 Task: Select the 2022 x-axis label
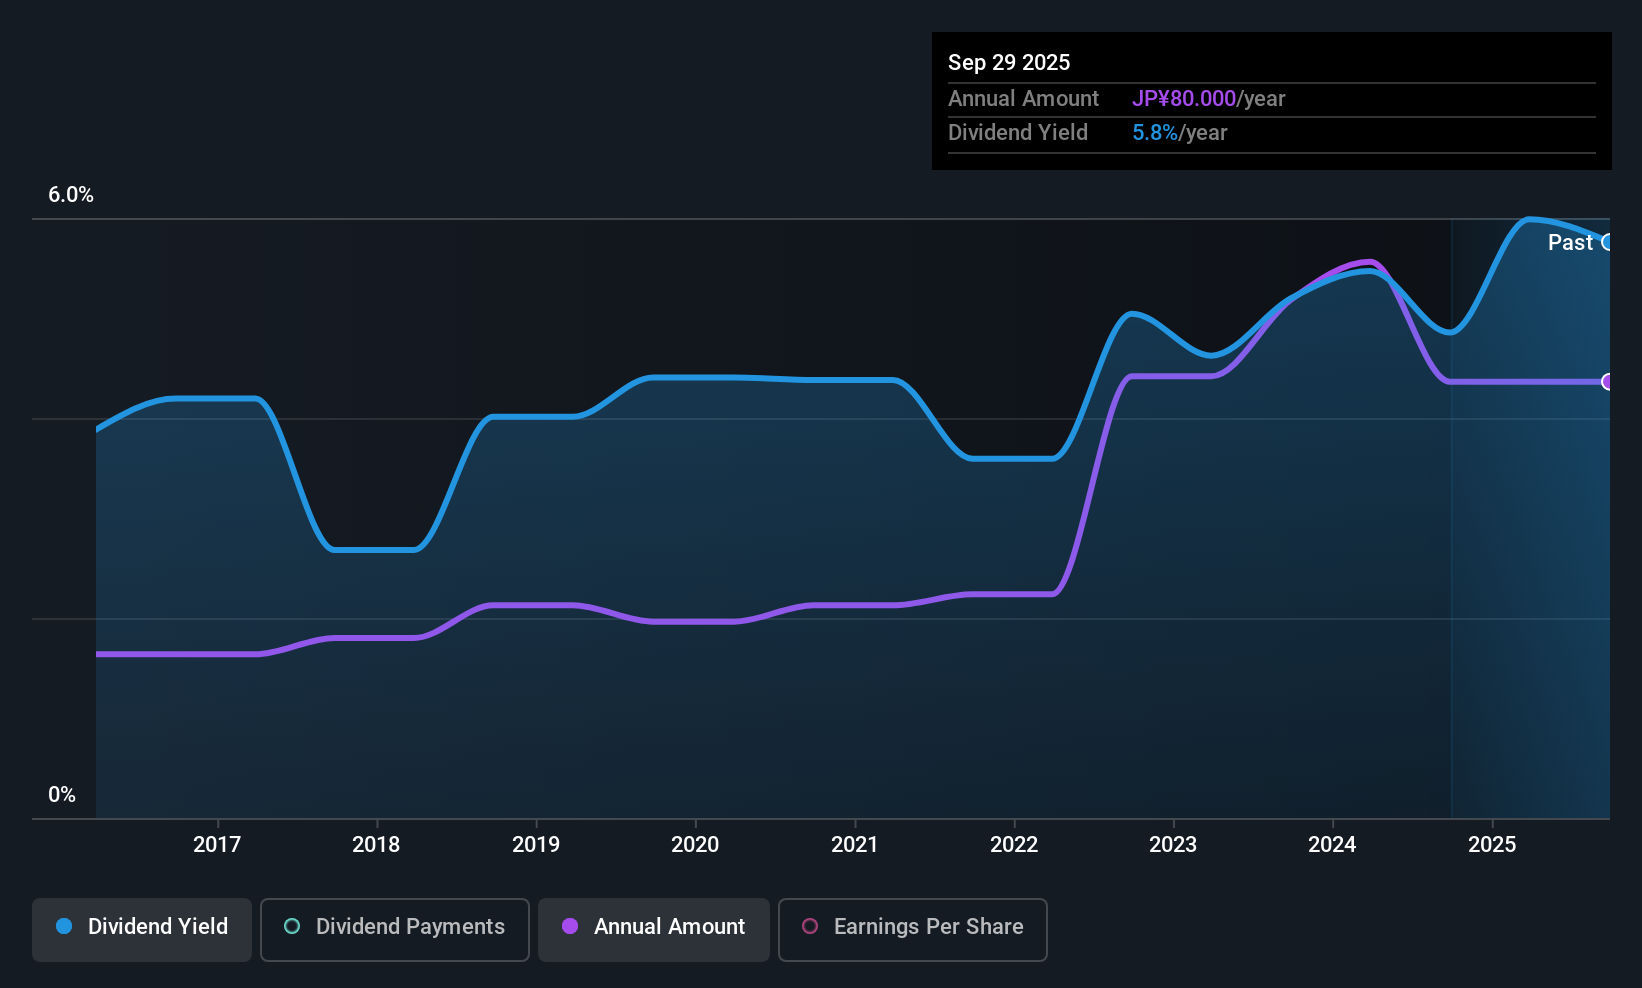point(1014,845)
